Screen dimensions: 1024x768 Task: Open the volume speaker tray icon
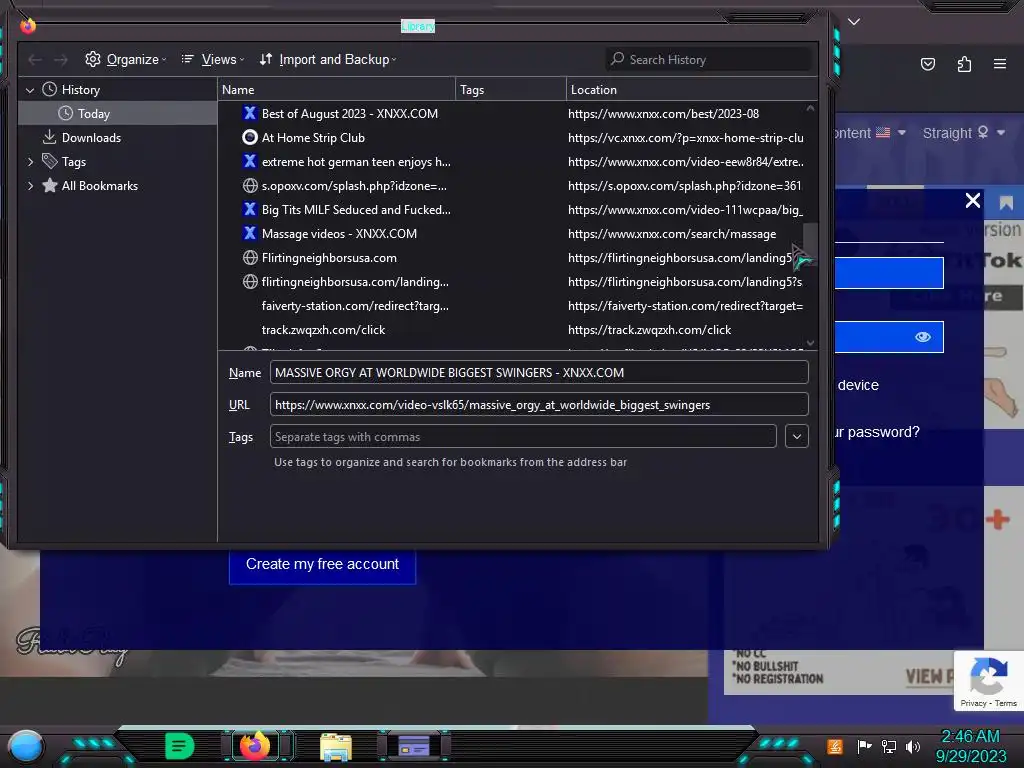pyautogui.click(x=913, y=746)
